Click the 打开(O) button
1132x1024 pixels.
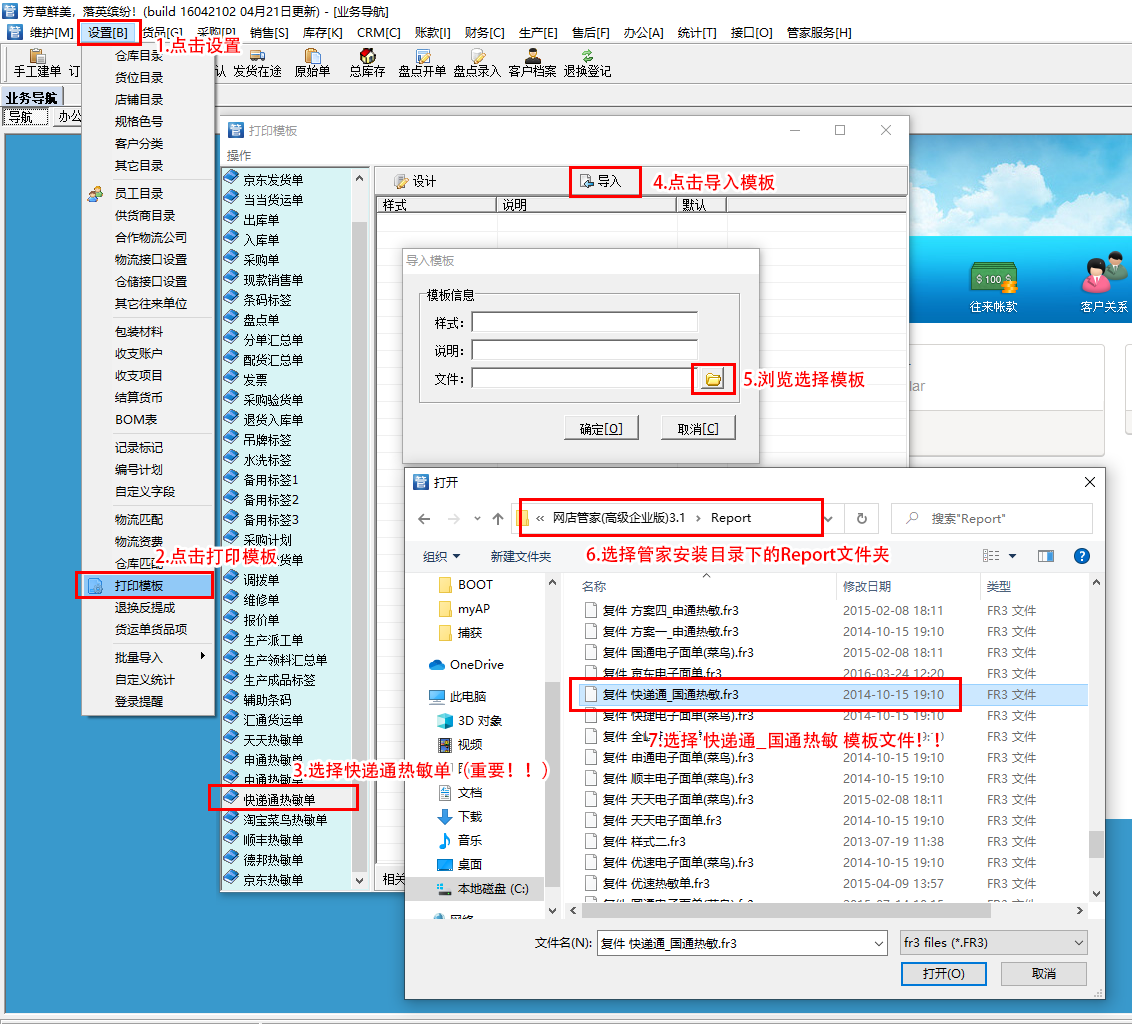tap(944, 973)
